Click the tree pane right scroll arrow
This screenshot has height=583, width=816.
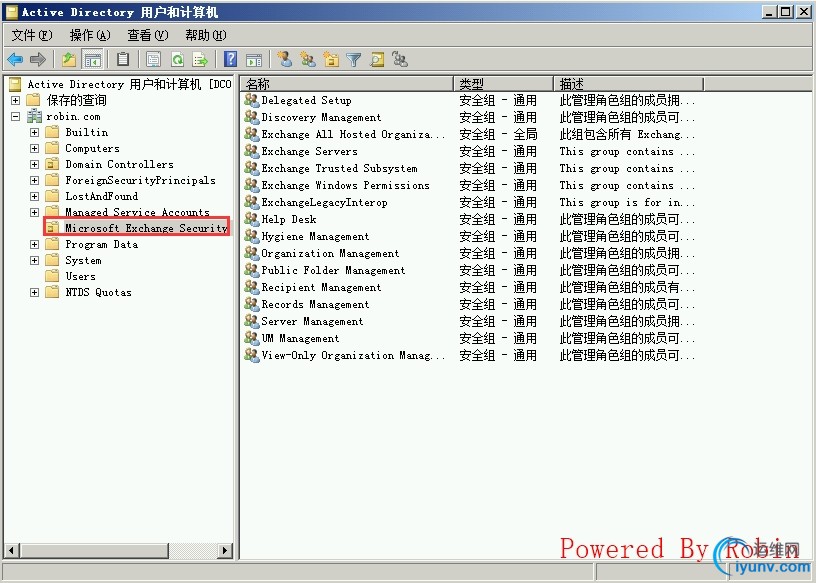(225, 550)
